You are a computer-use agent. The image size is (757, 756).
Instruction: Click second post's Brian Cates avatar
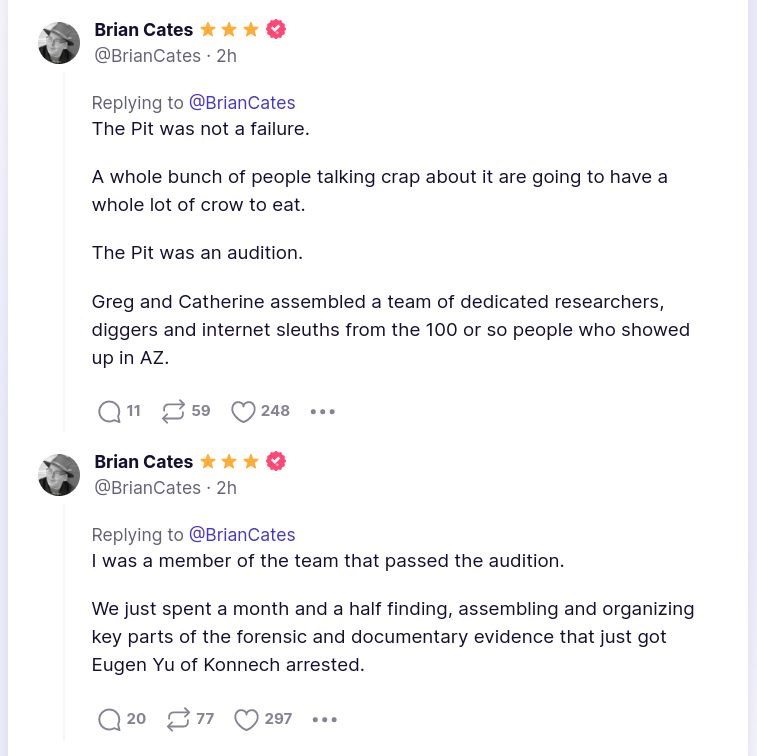coord(59,475)
